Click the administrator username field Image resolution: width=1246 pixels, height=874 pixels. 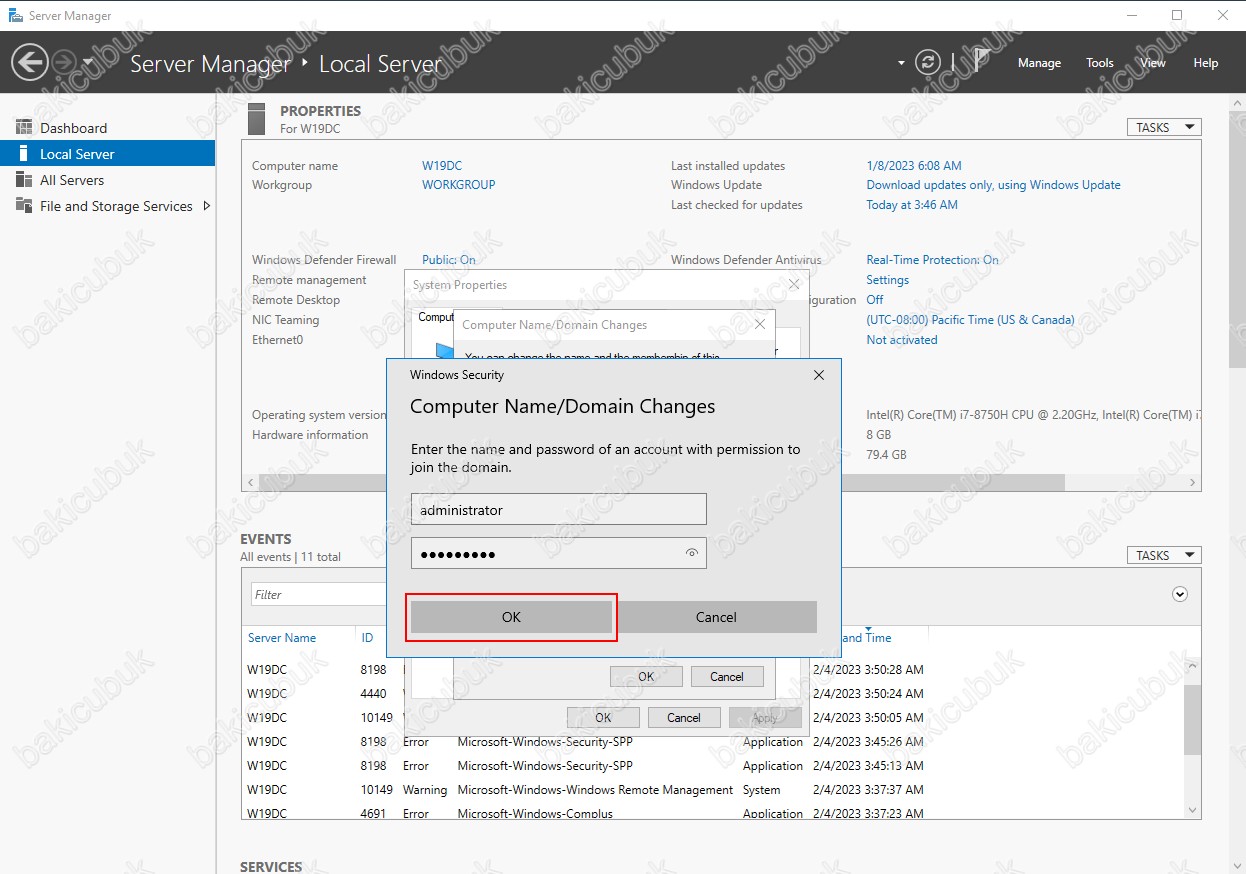(x=558, y=510)
